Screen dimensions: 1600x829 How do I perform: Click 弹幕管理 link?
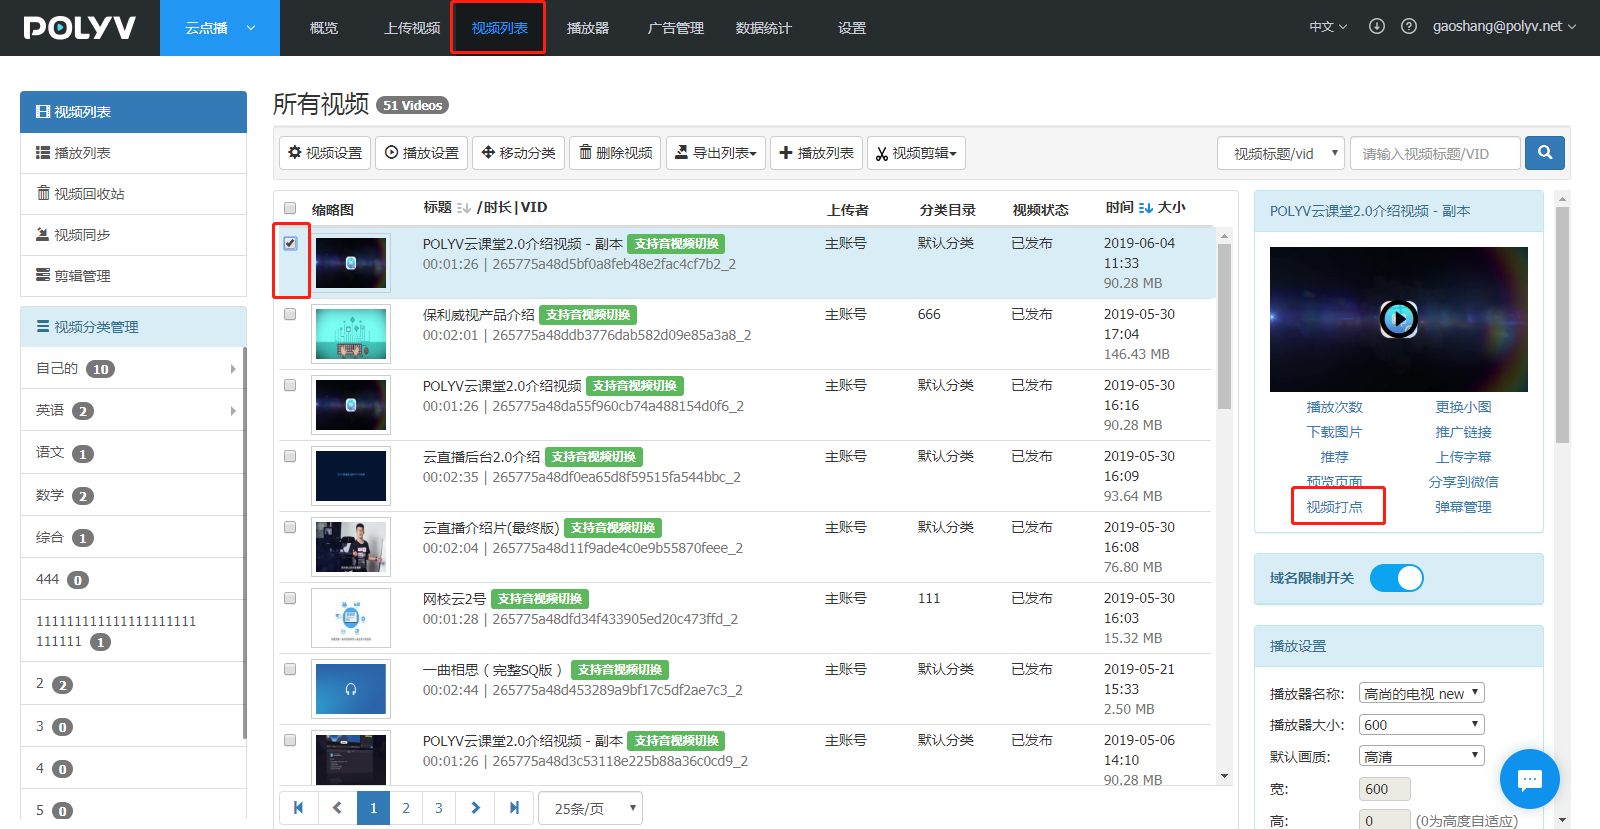click(x=1463, y=507)
